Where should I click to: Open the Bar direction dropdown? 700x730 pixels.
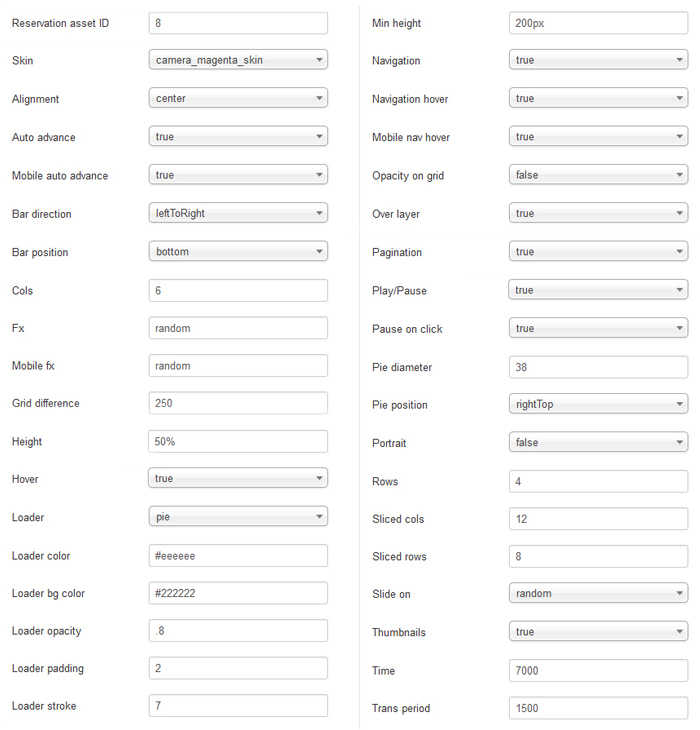click(x=238, y=213)
